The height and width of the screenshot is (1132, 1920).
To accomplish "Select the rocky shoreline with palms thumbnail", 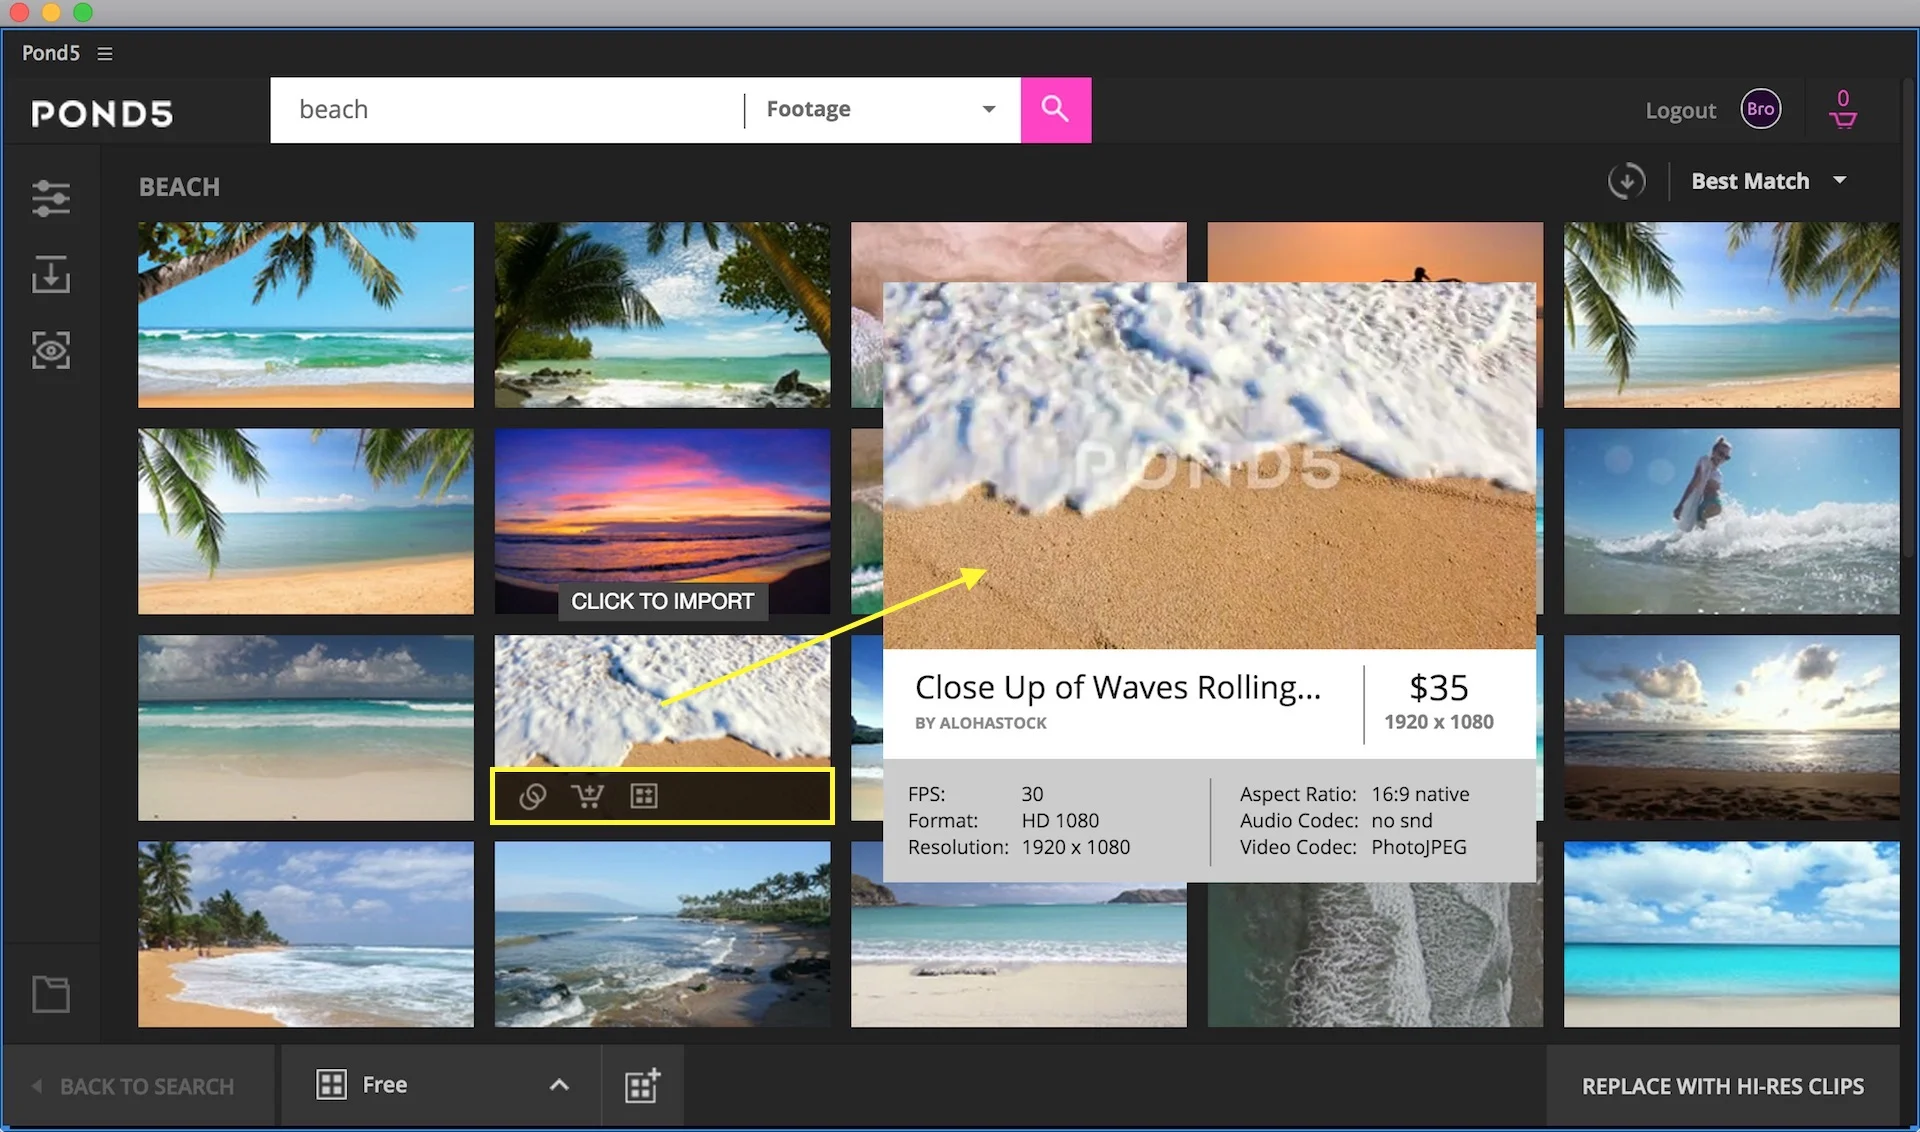I will 662,934.
